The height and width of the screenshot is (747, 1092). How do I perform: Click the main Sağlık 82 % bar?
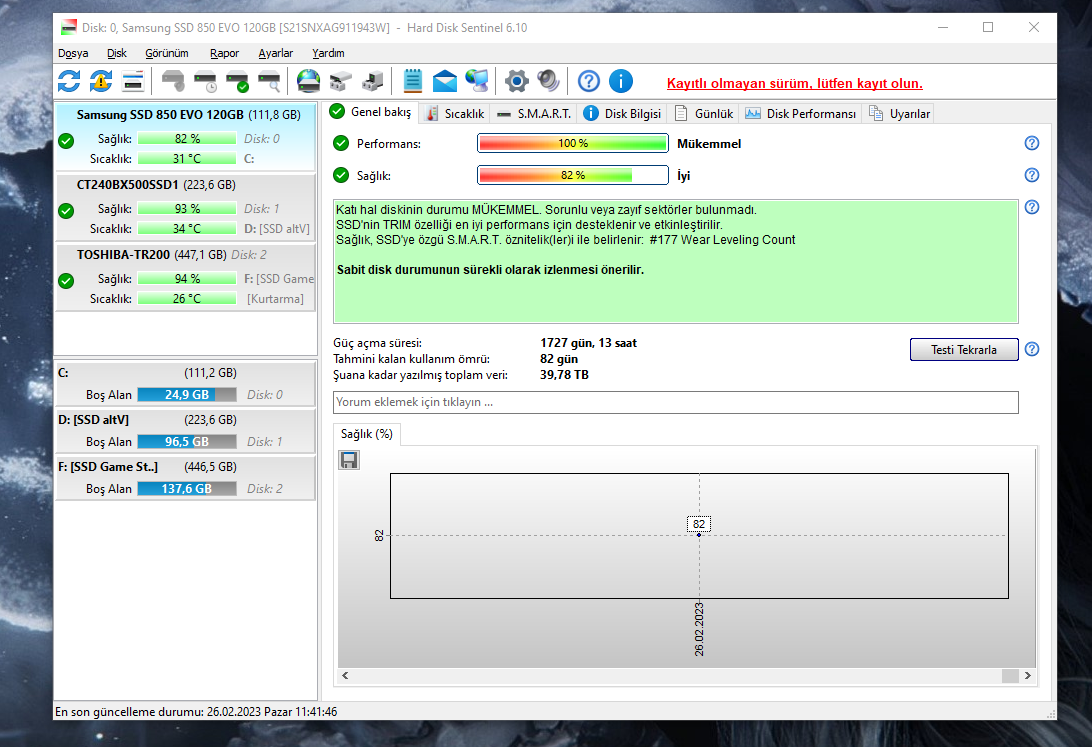coord(572,175)
